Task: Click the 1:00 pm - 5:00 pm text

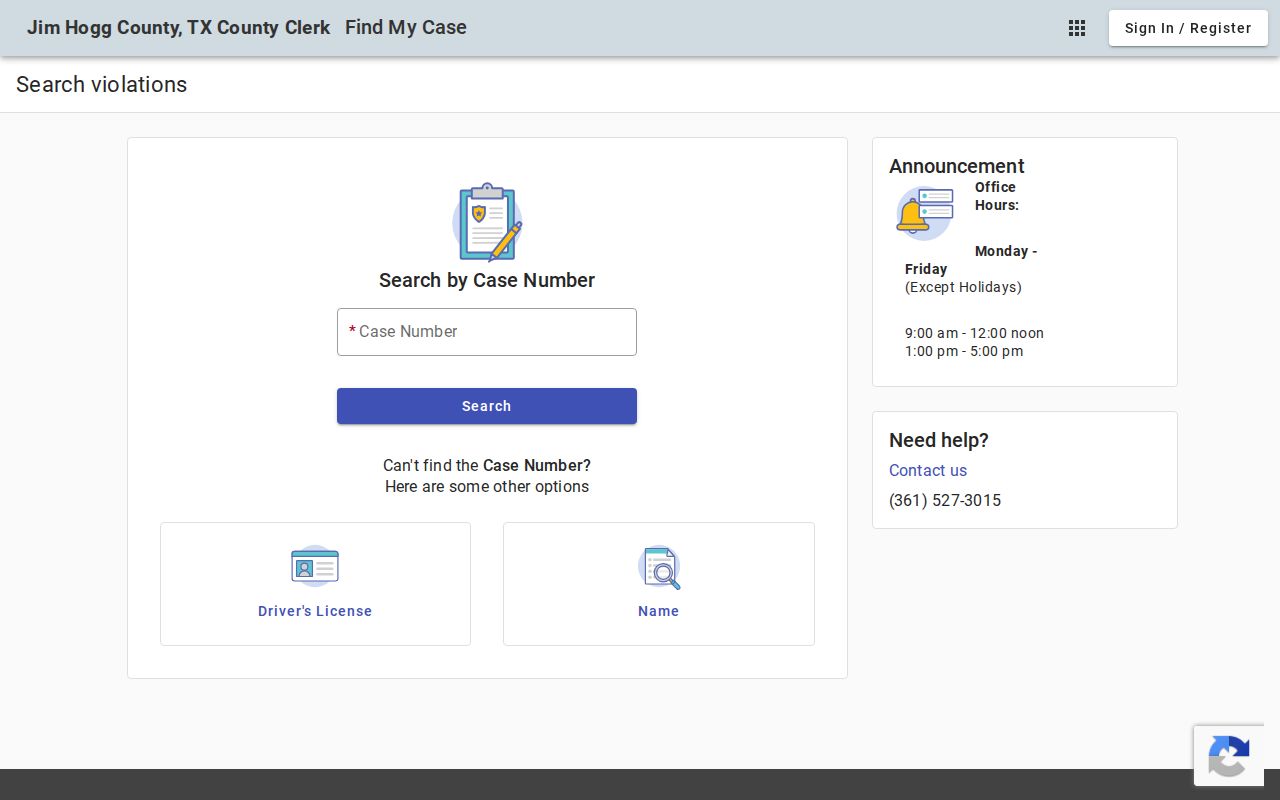Action: tap(964, 351)
